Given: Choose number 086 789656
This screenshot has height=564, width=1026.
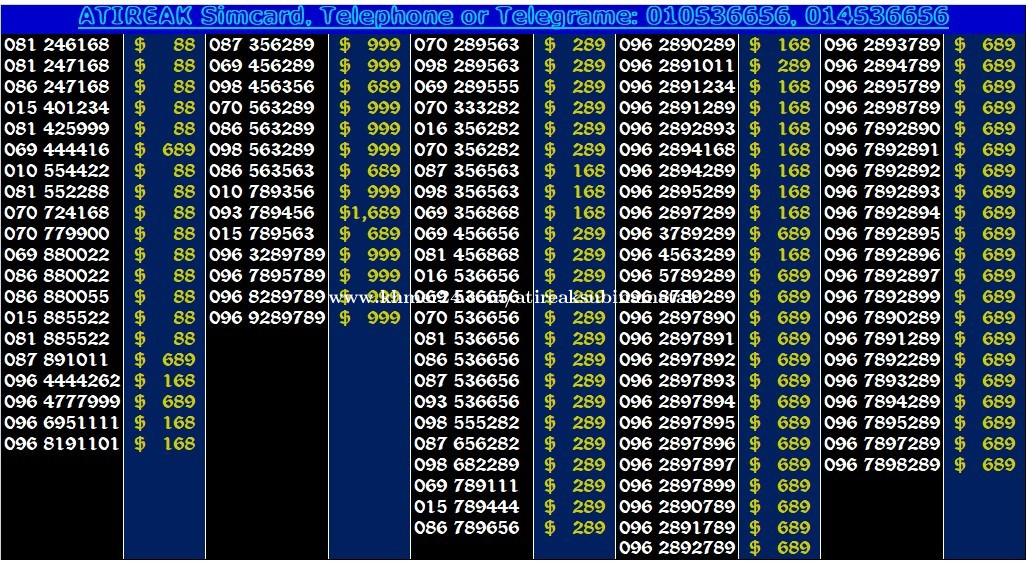Looking at the screenshot, I should click(x=467, y=527).
